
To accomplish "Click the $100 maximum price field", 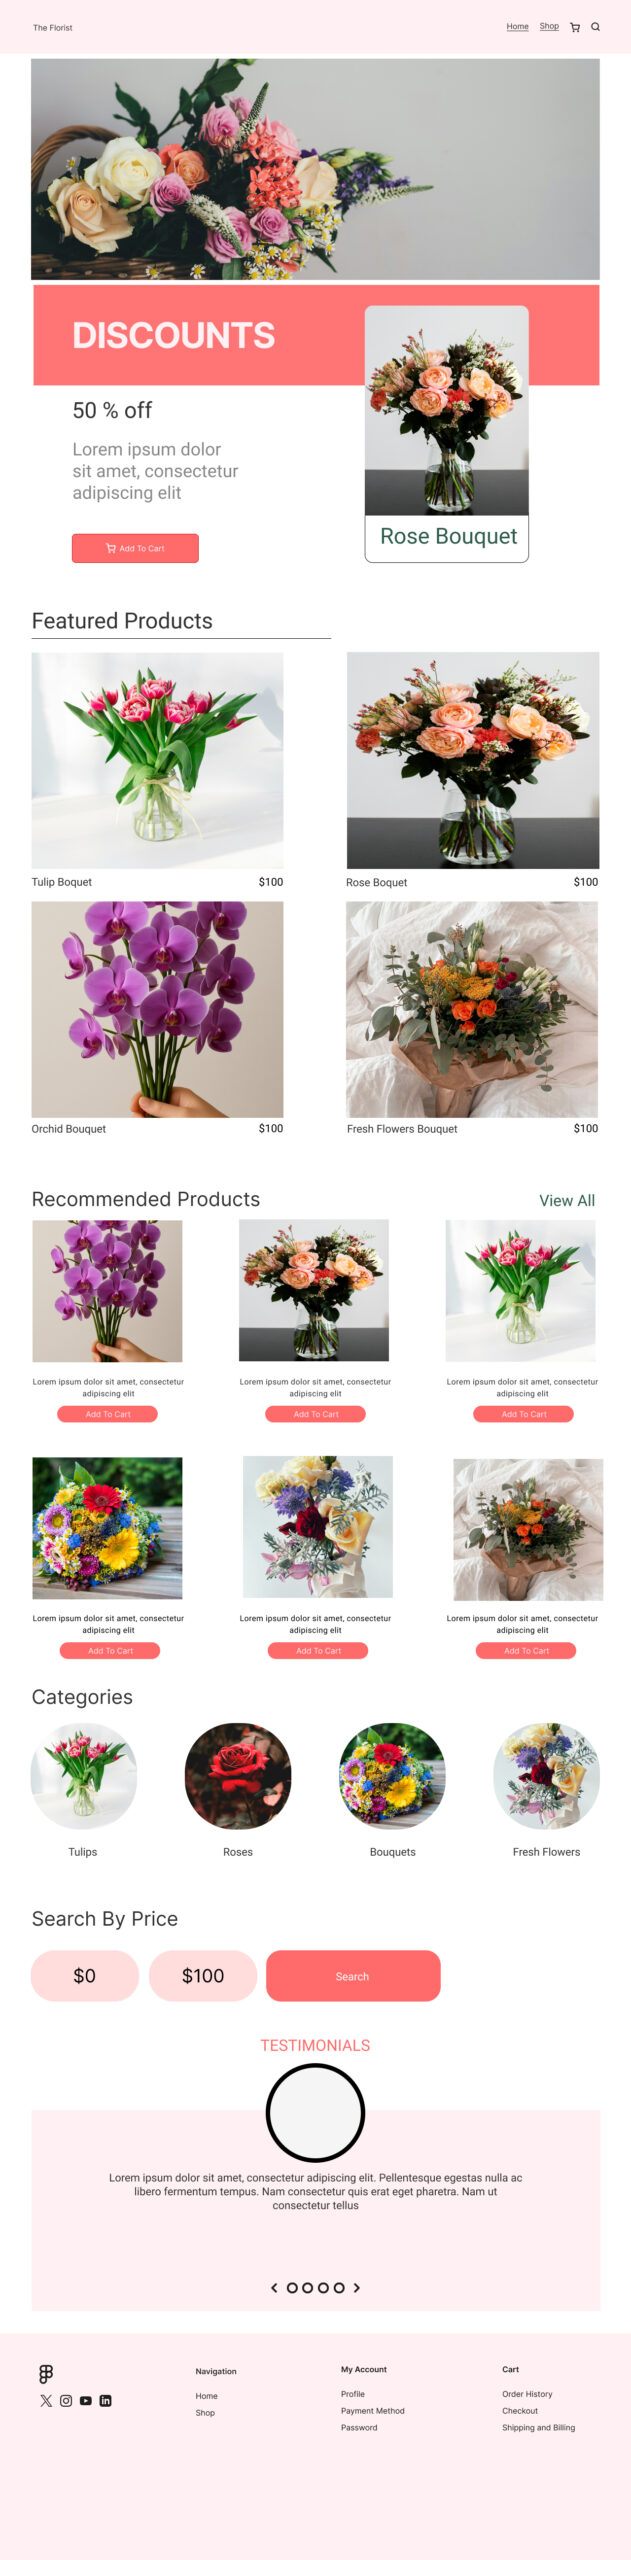I will [203, 1976].
